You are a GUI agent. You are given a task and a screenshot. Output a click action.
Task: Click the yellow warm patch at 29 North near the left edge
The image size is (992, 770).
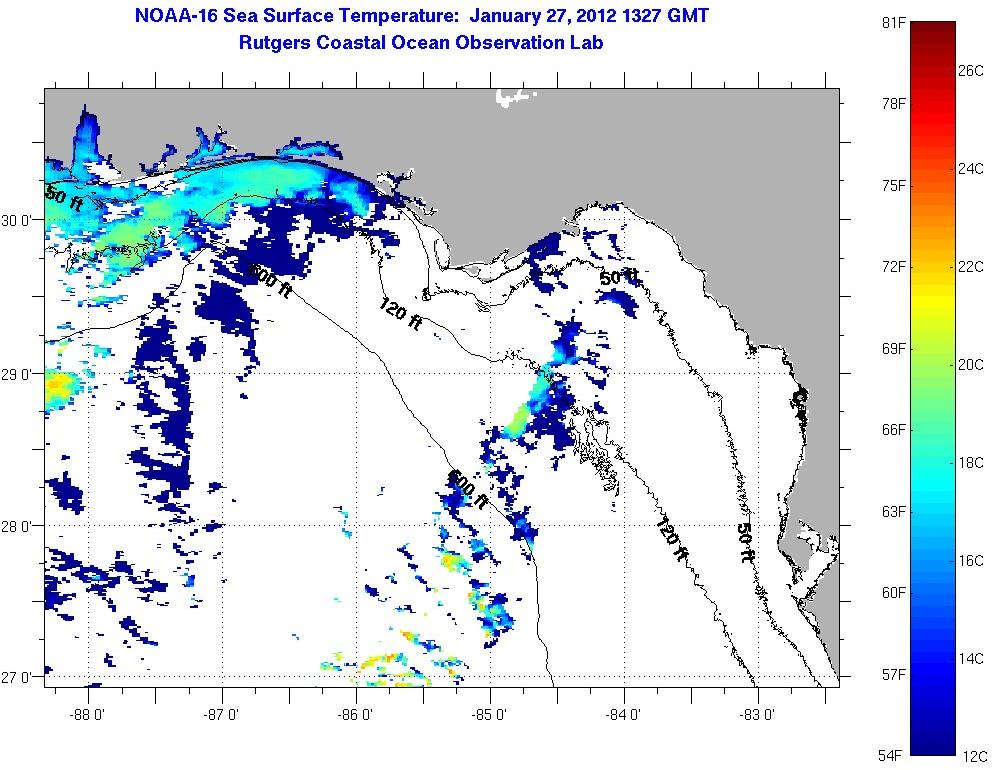point(60,385)
